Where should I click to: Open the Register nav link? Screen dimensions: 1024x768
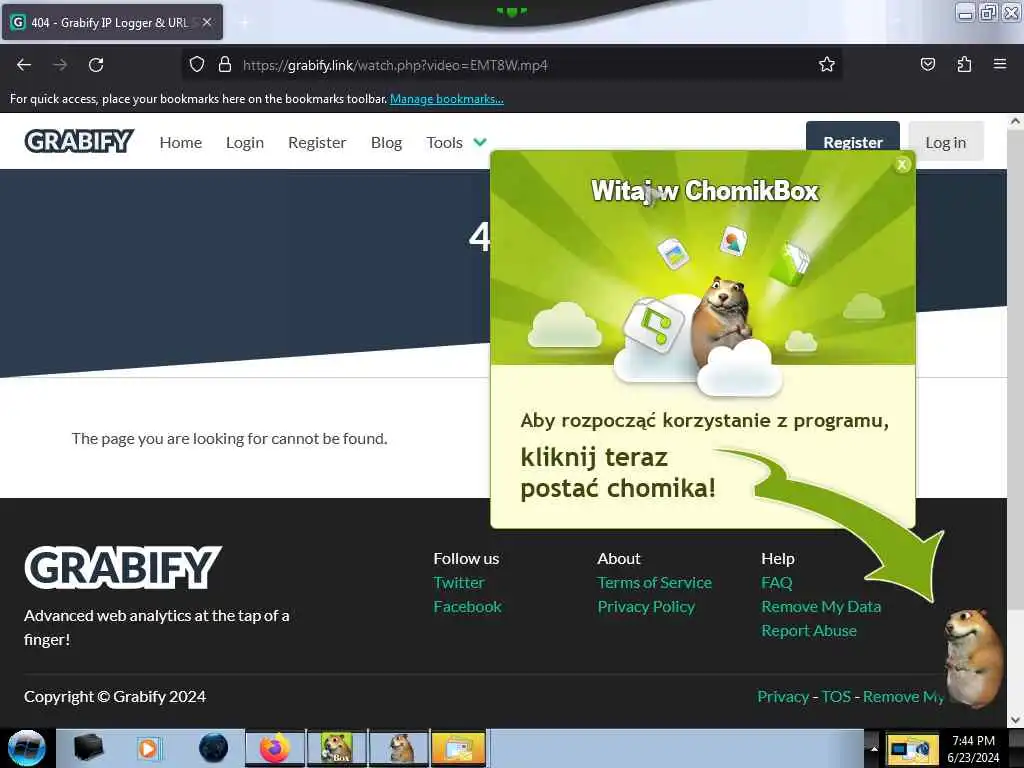point(317,142)
